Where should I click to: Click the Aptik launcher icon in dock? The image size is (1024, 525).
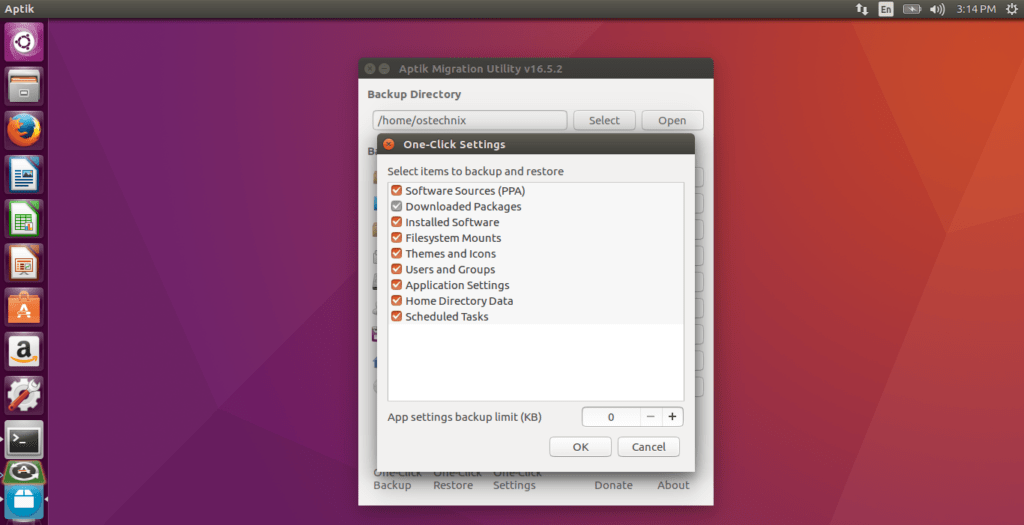[24, 501]
